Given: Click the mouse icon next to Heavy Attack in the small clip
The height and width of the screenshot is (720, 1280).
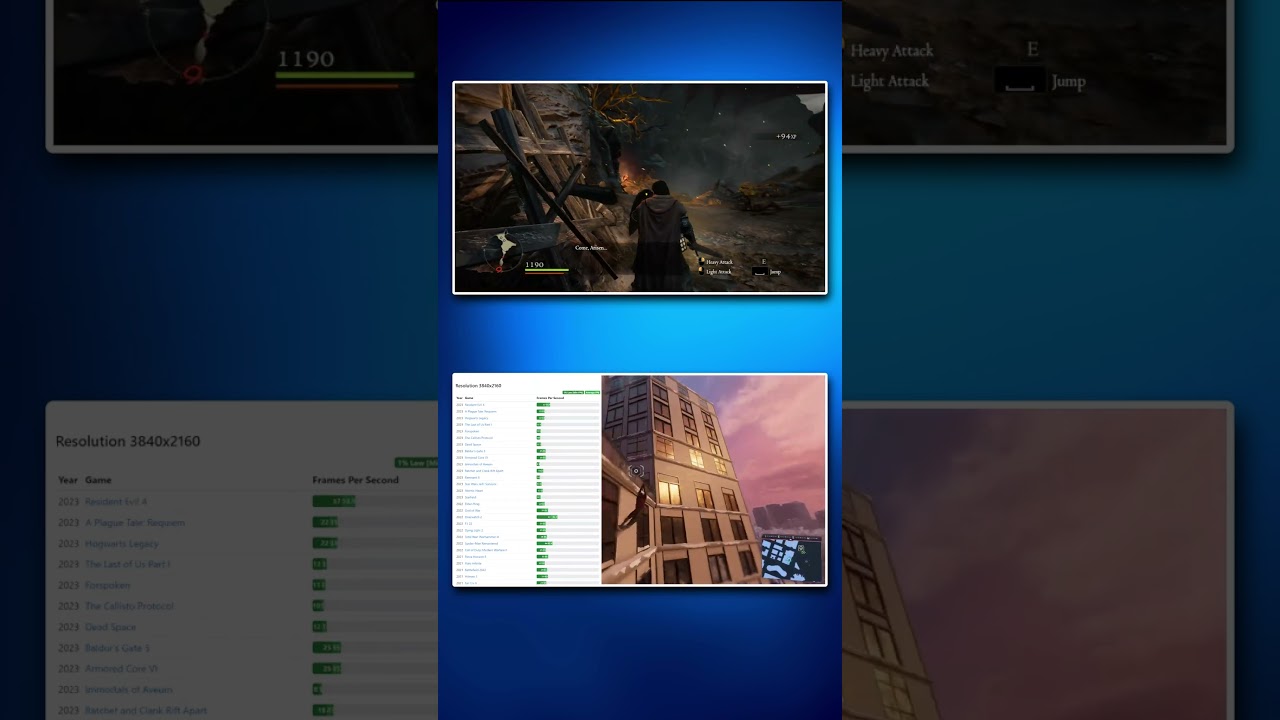Looking at the screenshot, I should tap(702, 262).
